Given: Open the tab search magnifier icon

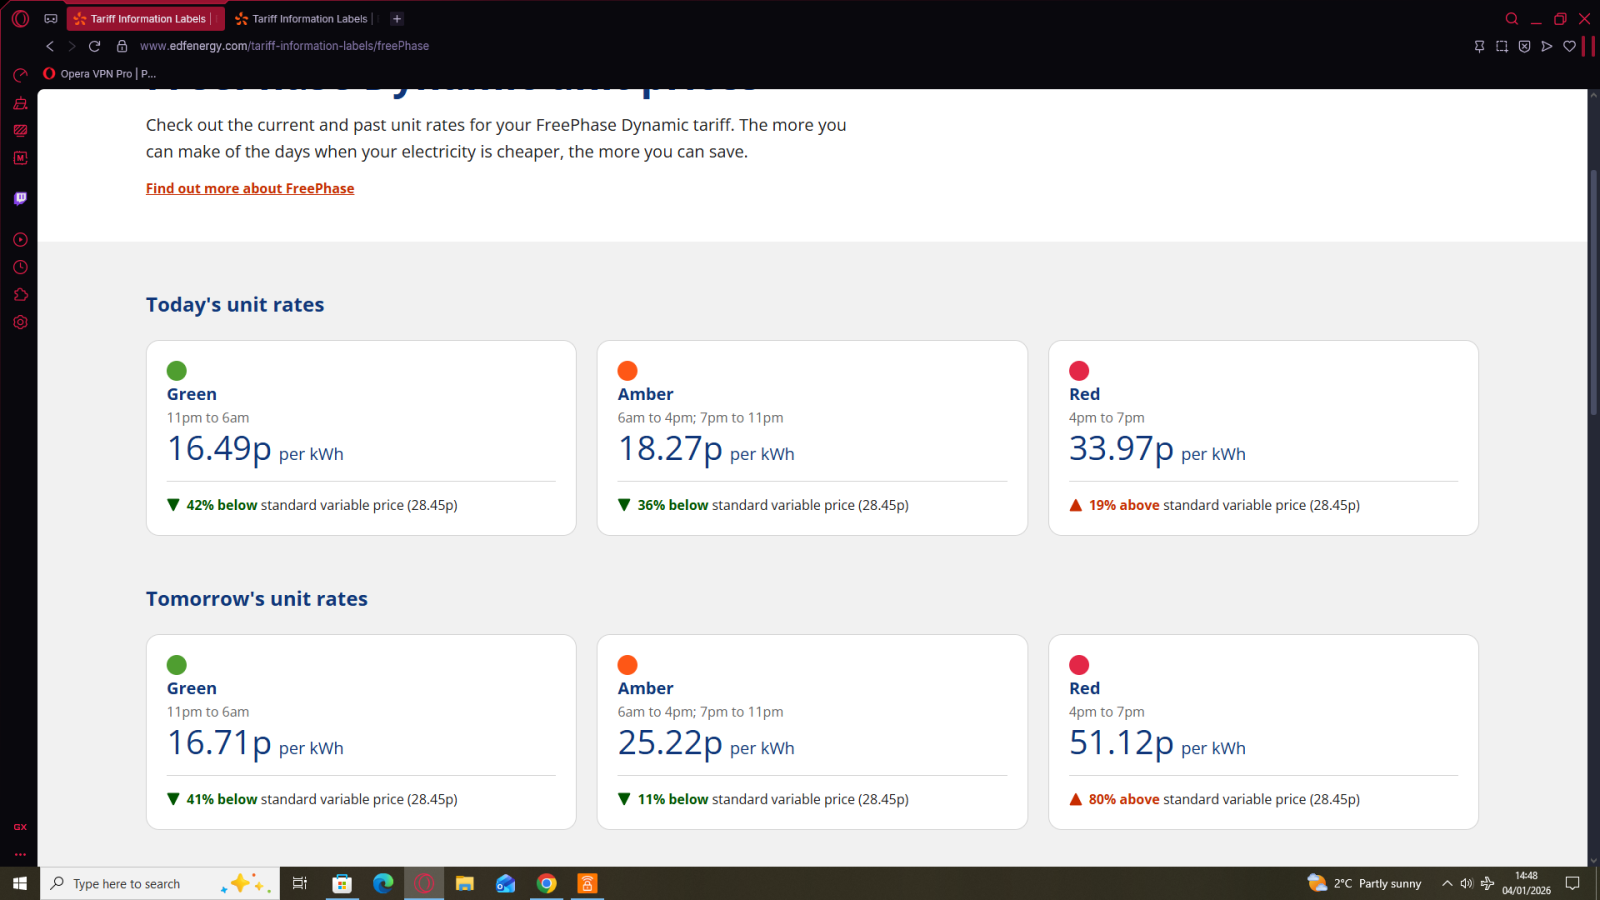Looking at the screenshot, I should [x=1512, y=19].
